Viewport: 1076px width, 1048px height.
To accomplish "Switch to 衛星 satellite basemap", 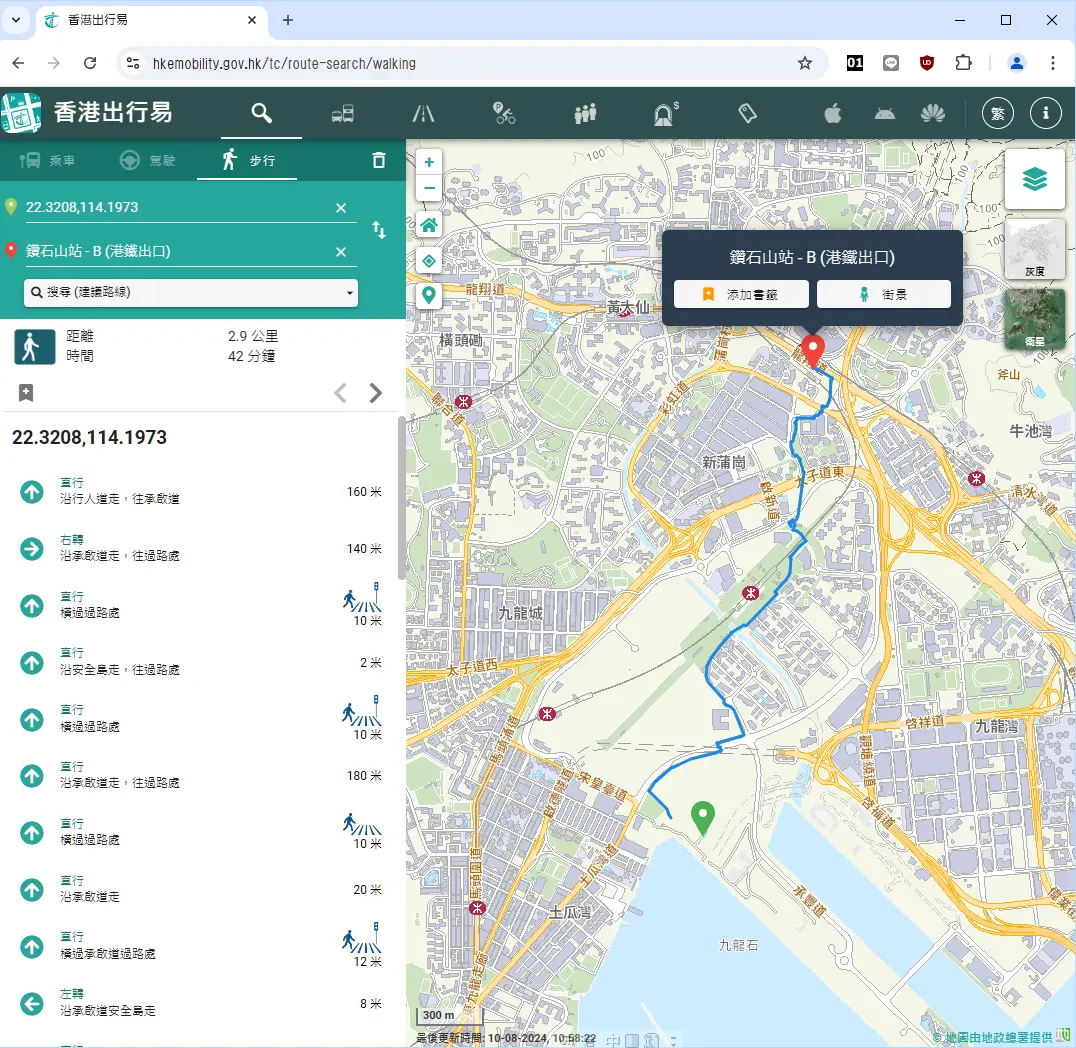I will [1034, 319].
